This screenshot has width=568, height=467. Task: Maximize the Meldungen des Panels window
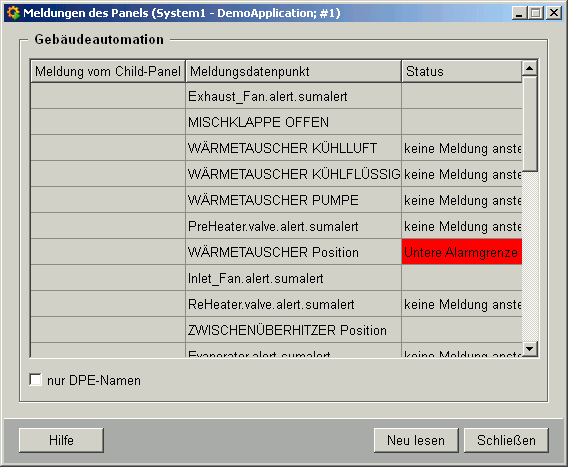(536, 13)
